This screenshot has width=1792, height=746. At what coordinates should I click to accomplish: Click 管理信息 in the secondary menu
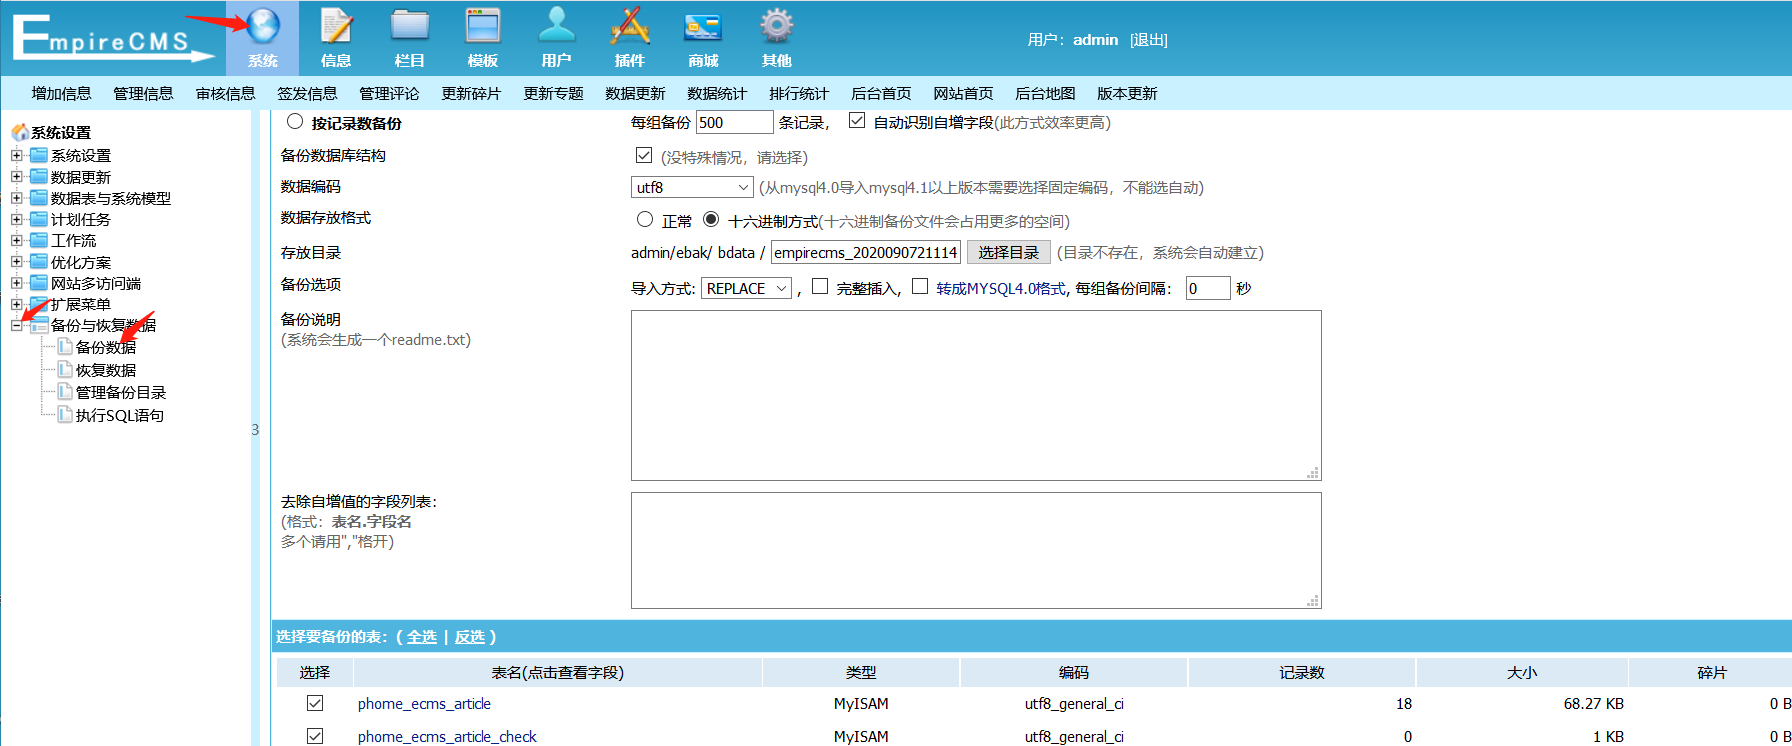pyautogui.click(x=143, y=93)
